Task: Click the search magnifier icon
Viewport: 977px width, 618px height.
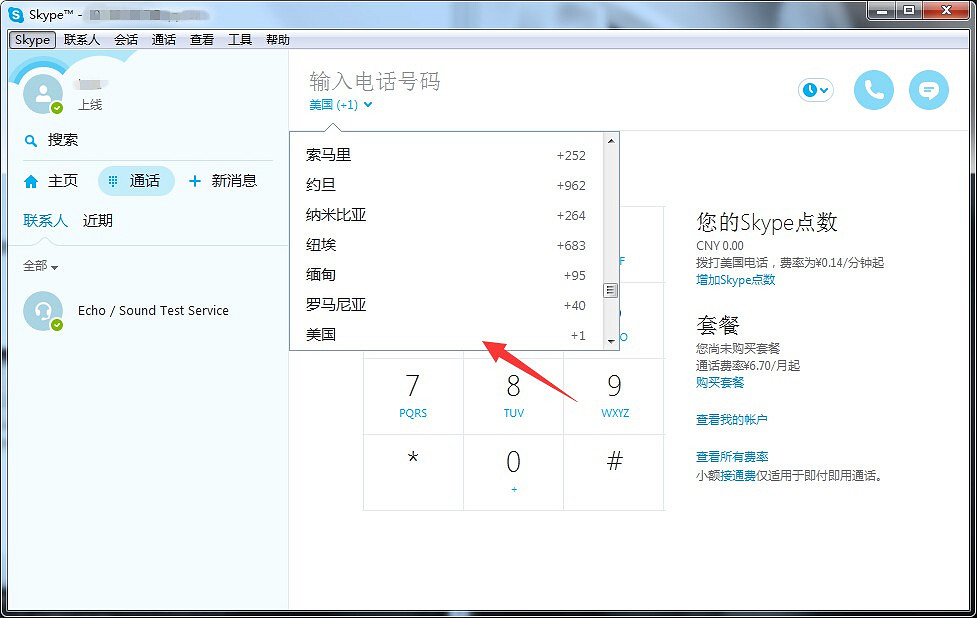Action: pyautogui.click(x=31, y=139)
